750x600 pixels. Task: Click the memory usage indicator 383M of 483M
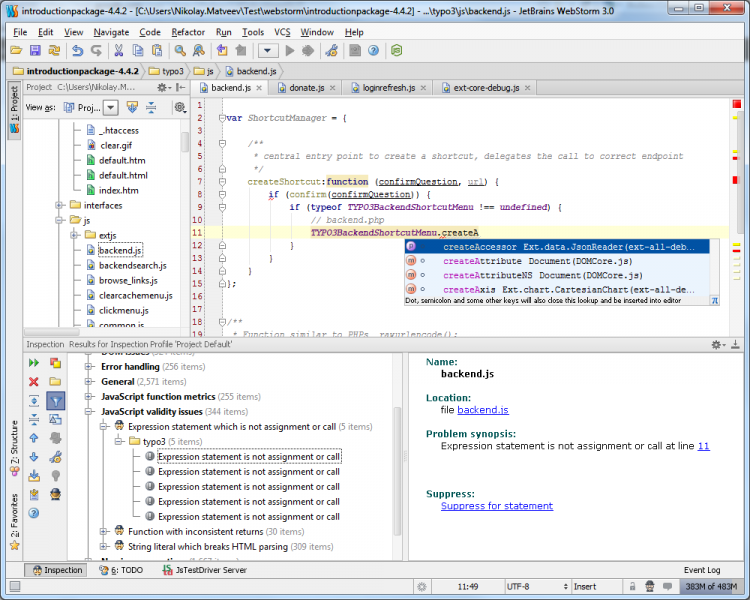[710, 587]
